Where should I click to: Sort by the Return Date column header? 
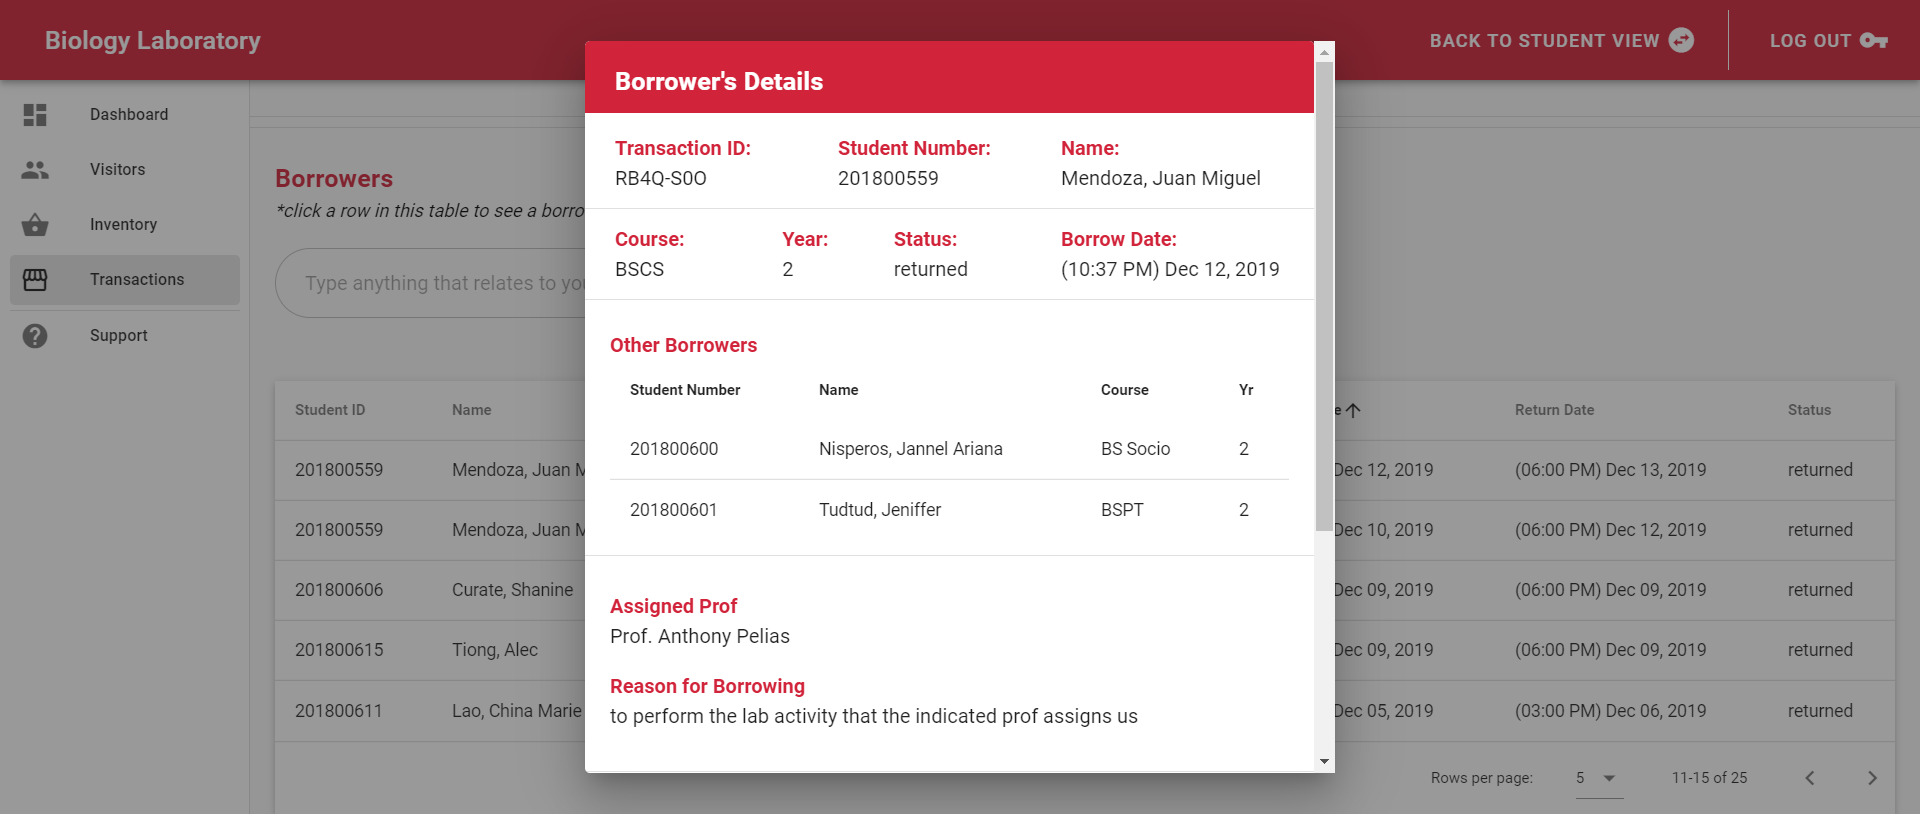click(x=1554, y=410)
